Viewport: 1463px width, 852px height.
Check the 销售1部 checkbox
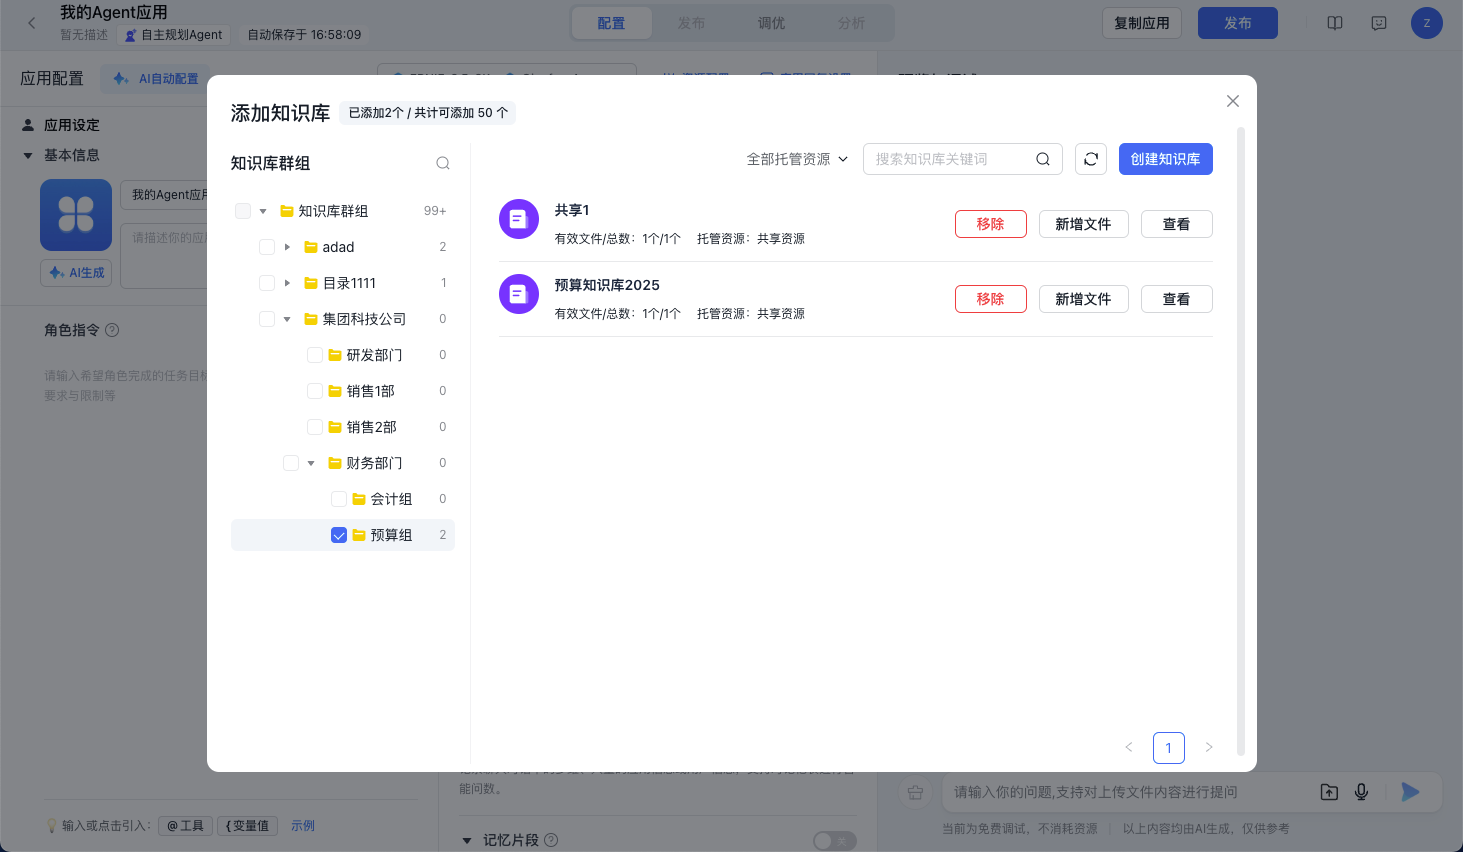[315, 391]
